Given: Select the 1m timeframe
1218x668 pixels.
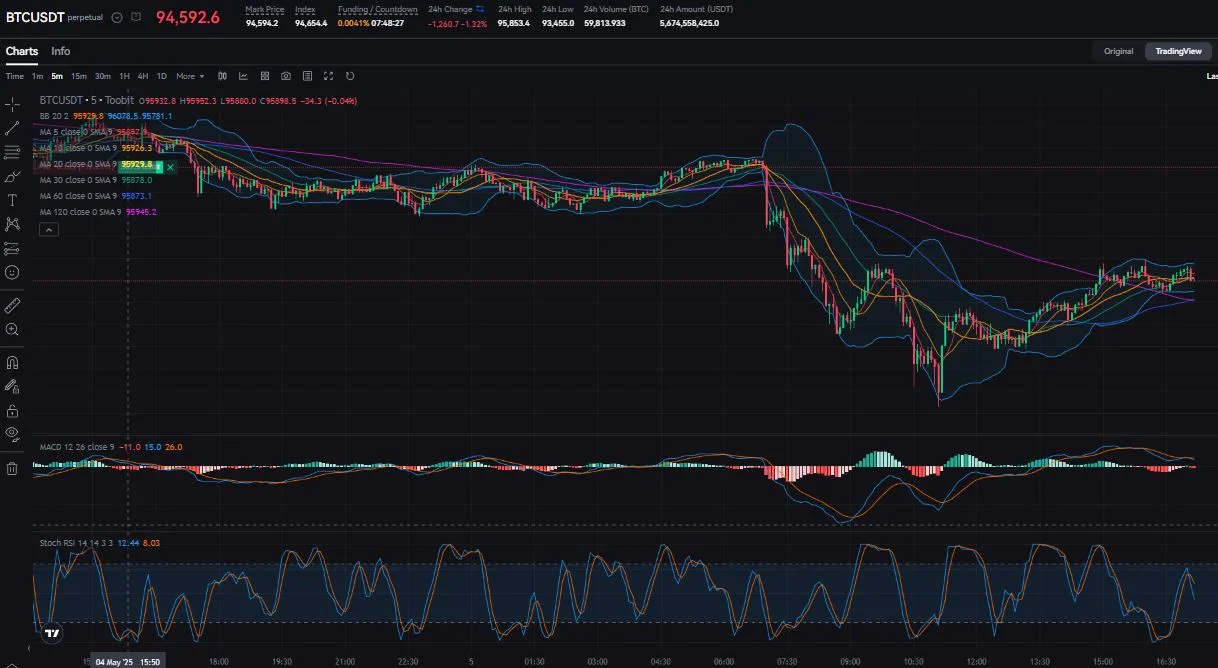Looking at the screenshot, I should coord(37,76).
